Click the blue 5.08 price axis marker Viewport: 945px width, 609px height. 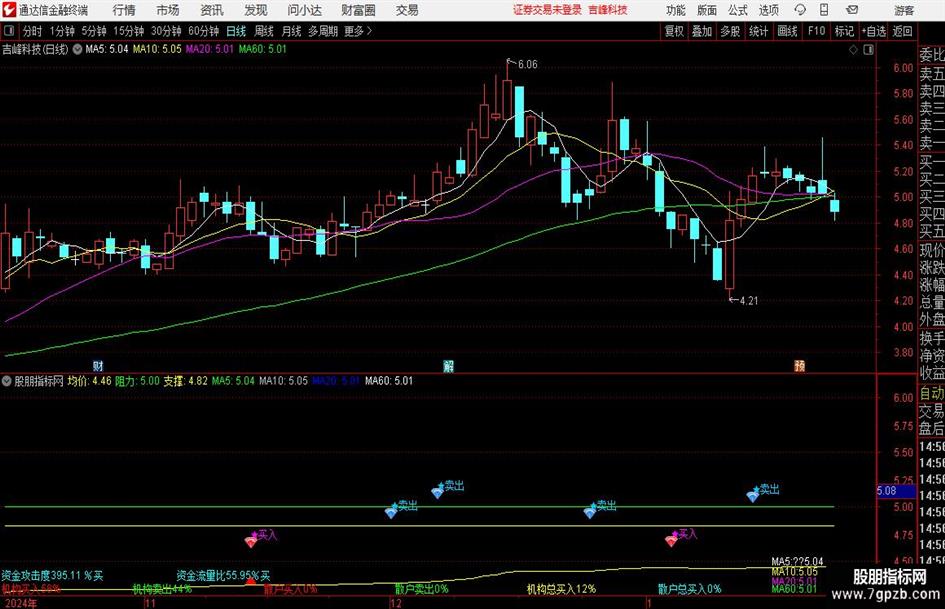tap(895, 491)
